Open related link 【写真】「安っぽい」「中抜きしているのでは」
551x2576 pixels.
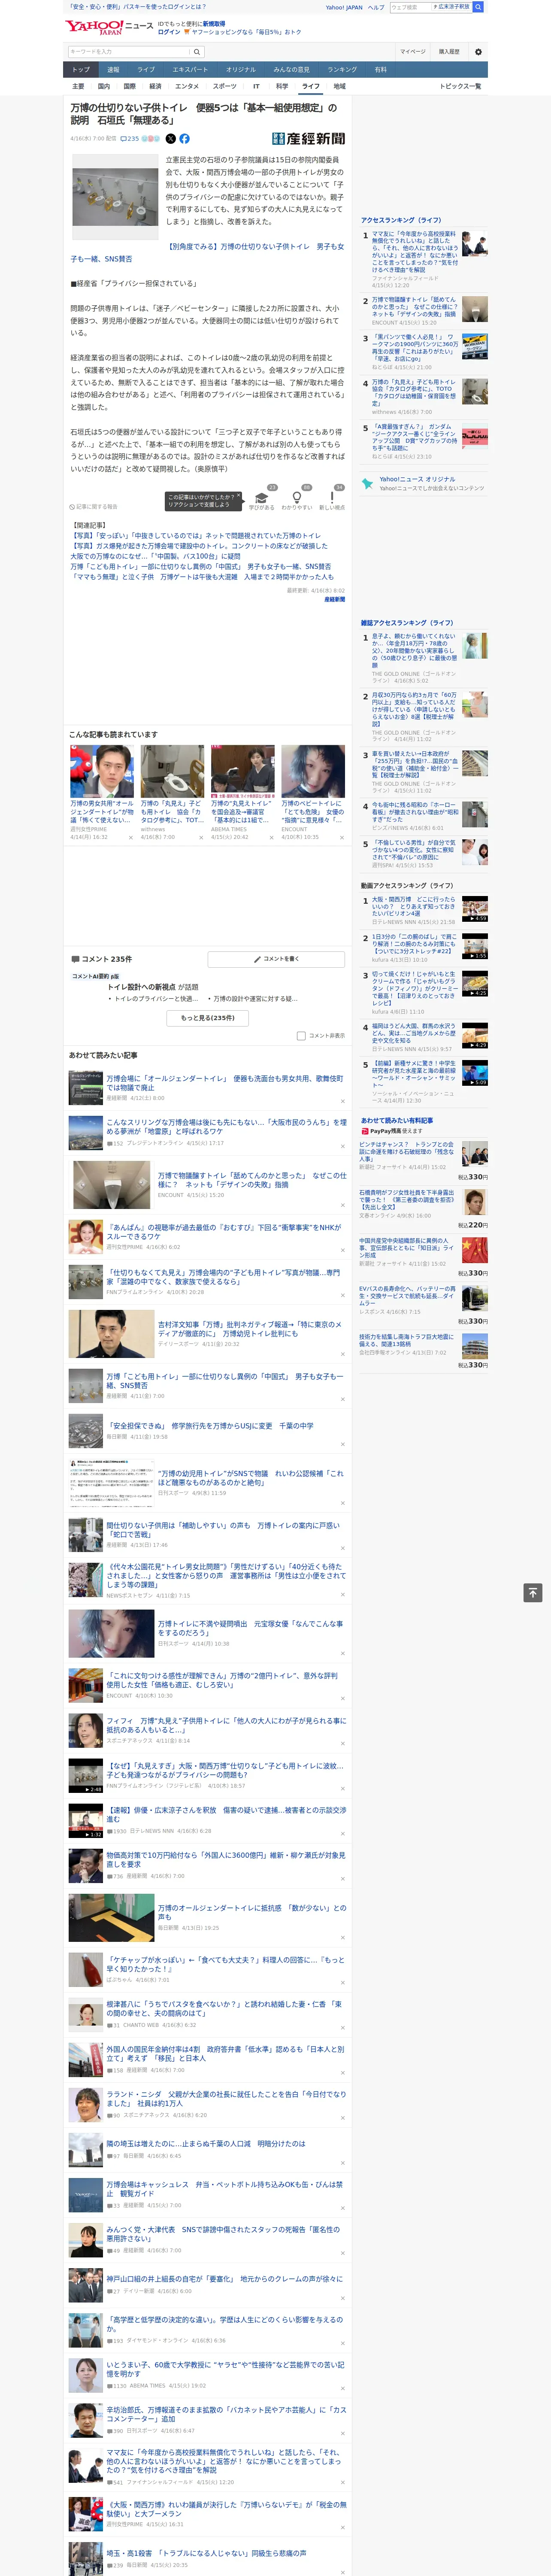pyautogui.click(x=196, y=536)
